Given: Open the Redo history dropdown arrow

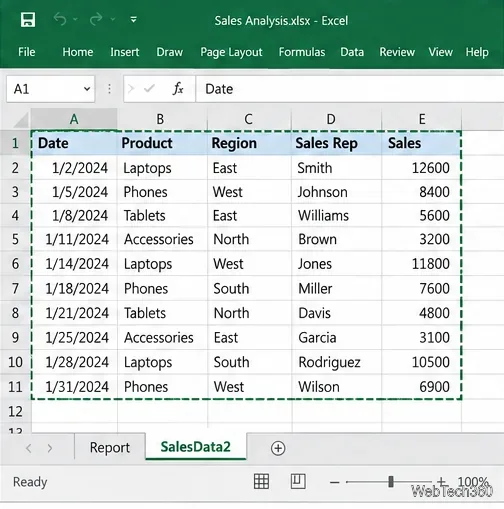Looking at the screenshot, I should pyautogui.click(x=113, y=19).
